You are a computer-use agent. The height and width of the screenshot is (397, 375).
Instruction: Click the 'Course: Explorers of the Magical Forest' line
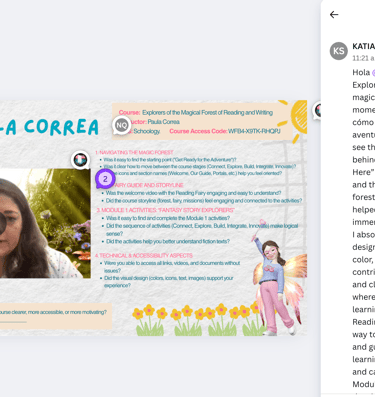coord(196,113)
